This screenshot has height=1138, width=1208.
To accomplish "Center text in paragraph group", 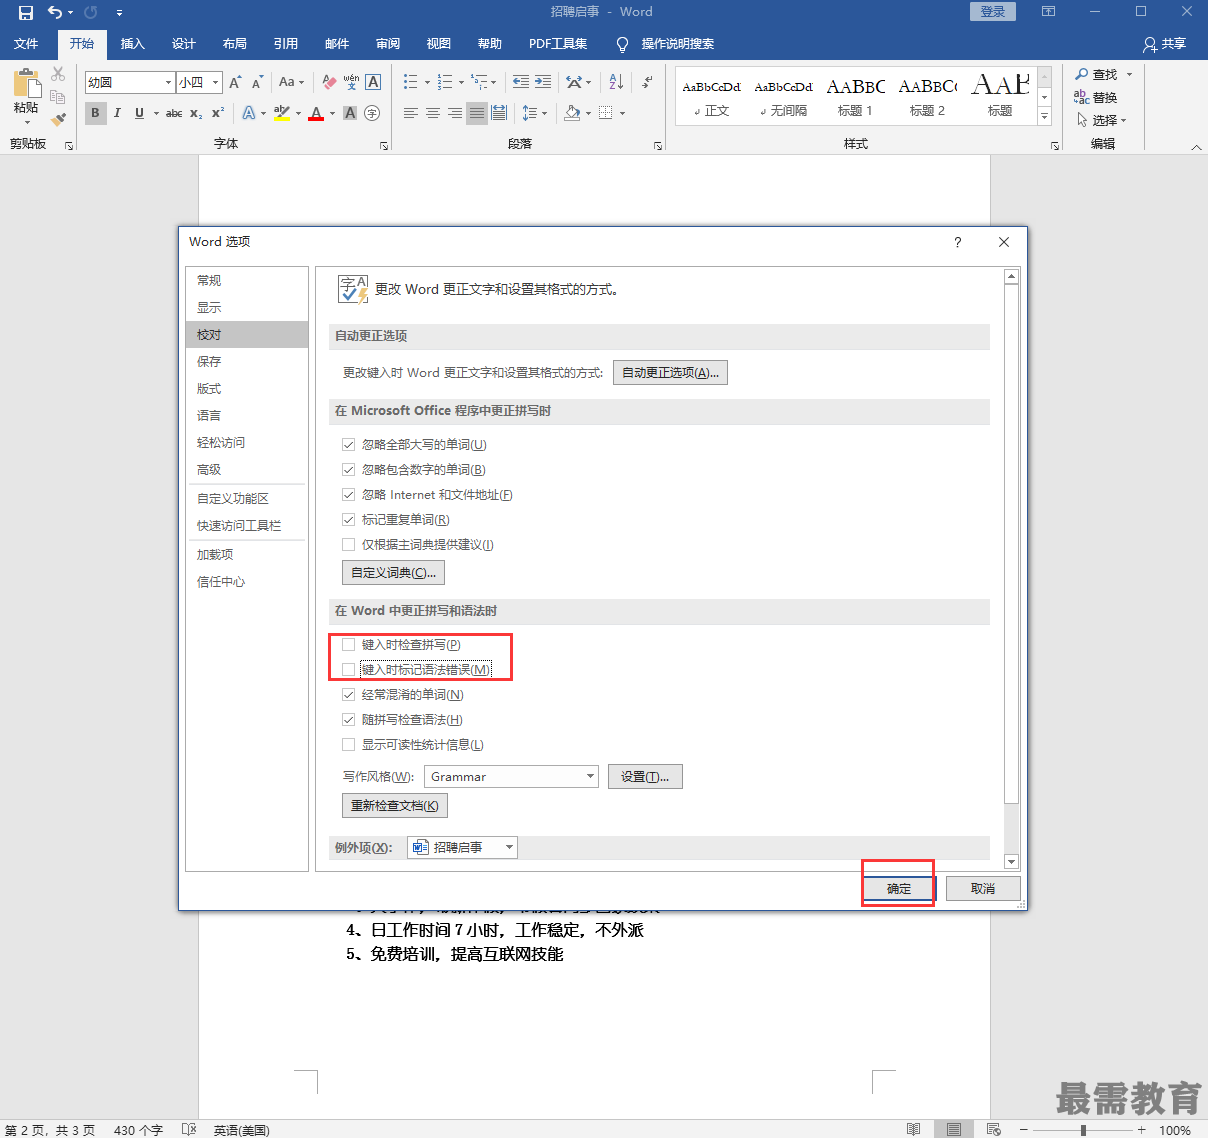I will [x=433, y=113].
